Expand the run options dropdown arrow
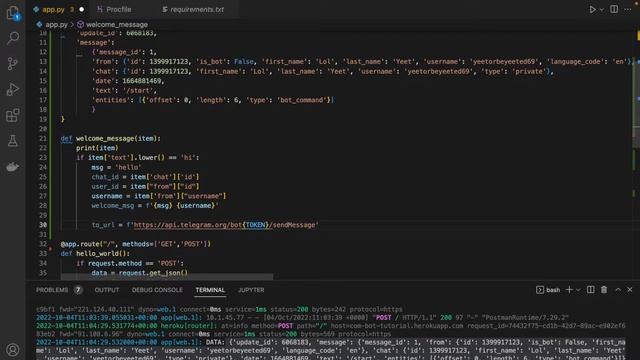Image resolution: width=640 pixels, height=360 pixels. point(602,9)
